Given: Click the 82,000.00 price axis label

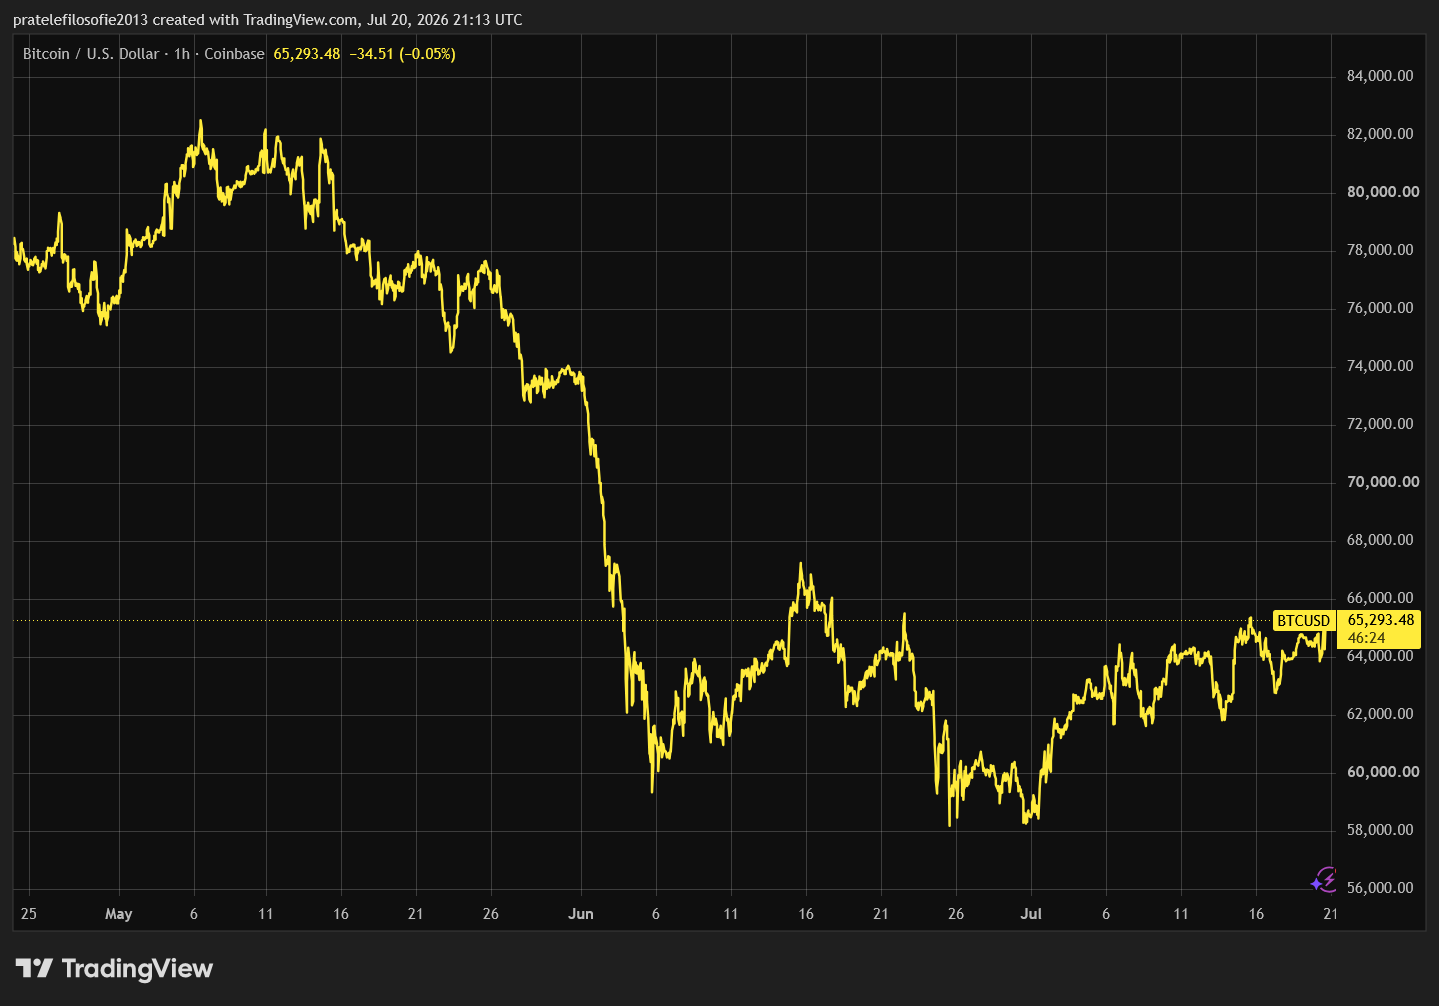Looking at the screenshot, I should [1380, 134].
